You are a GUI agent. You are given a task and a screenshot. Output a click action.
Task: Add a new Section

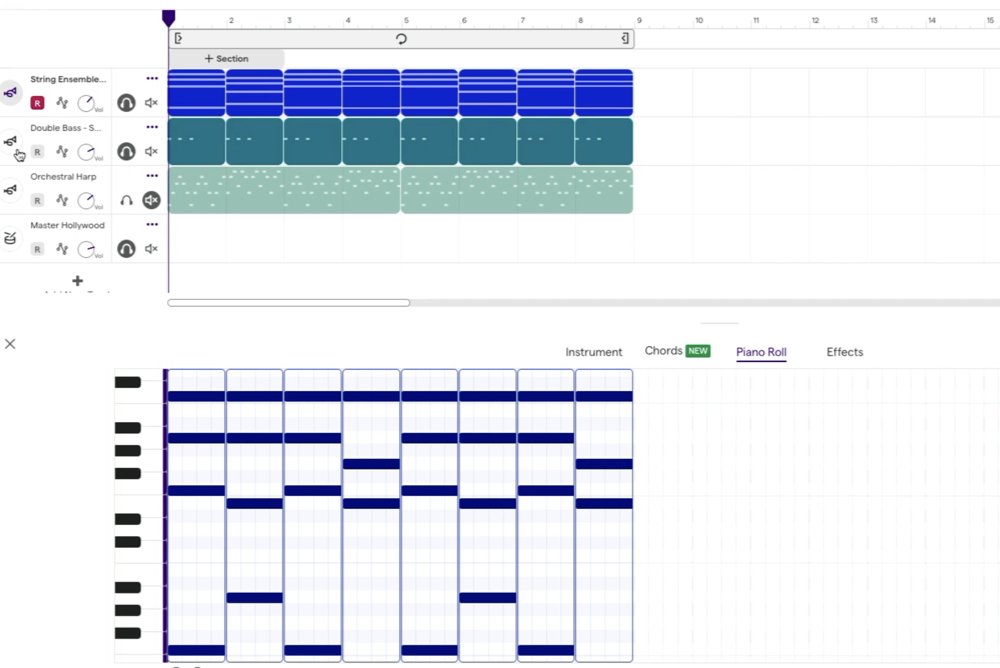tap(226, 59)
